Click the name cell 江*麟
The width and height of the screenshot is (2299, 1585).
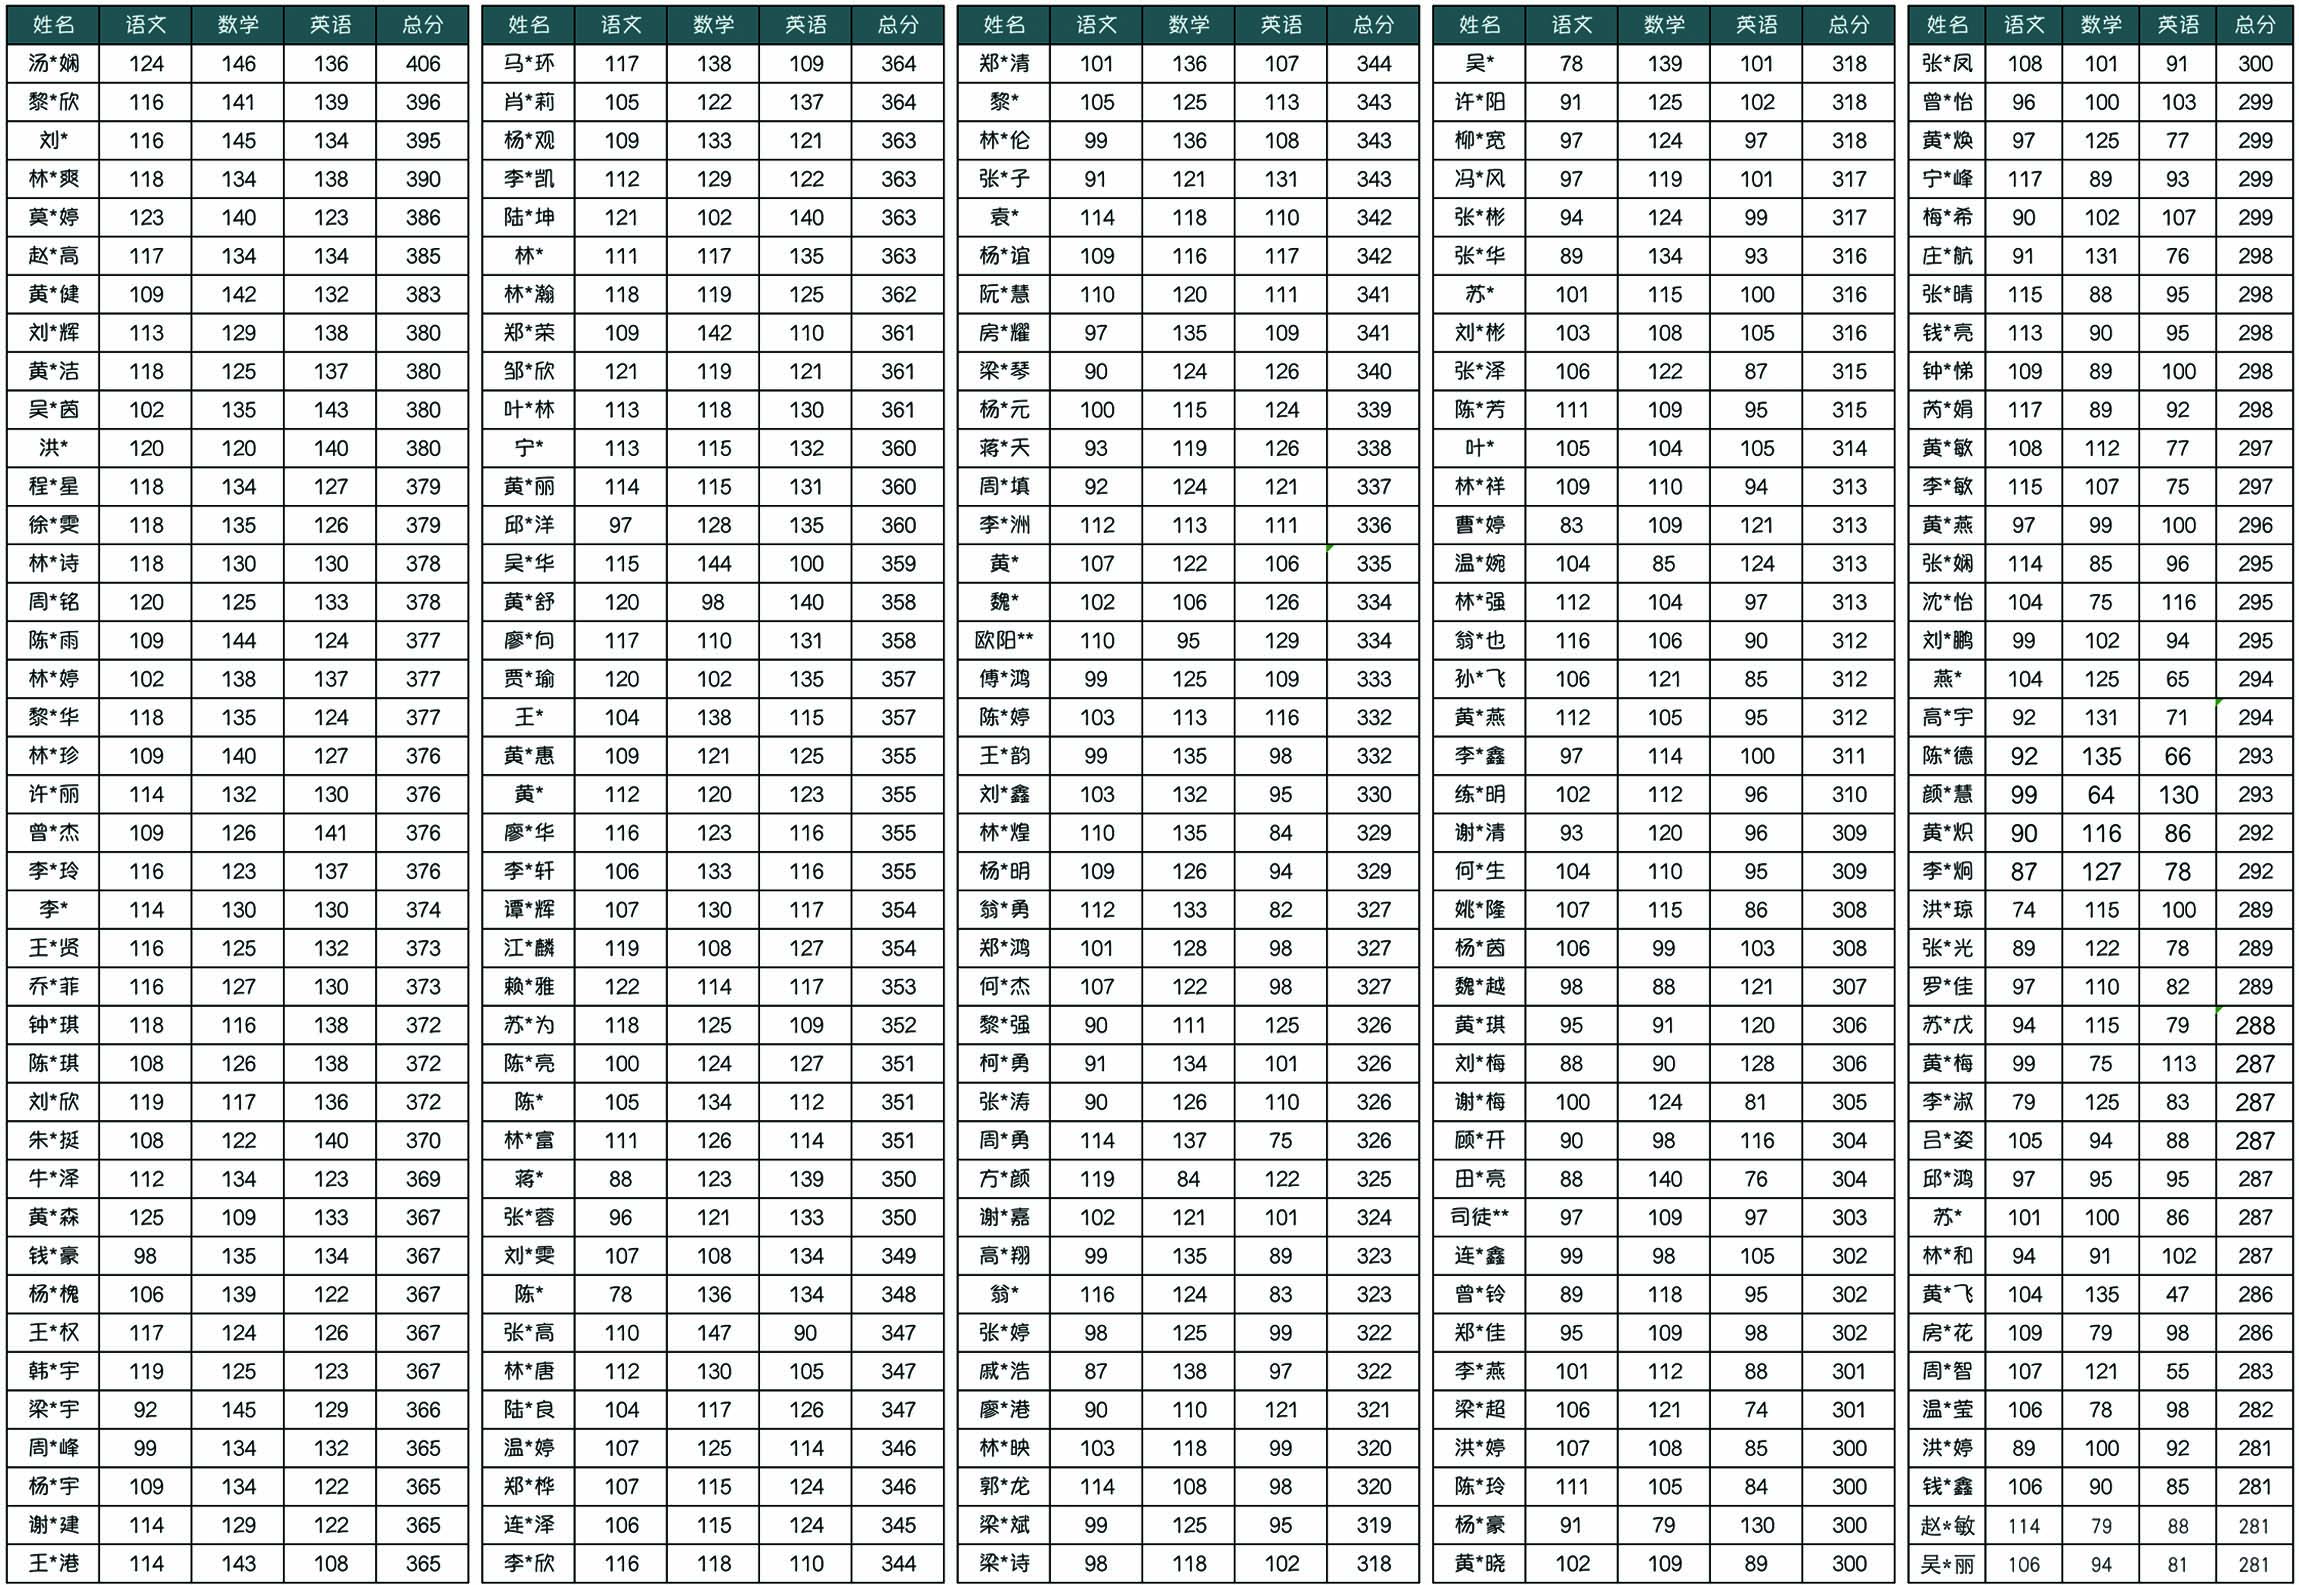point(529,948)
